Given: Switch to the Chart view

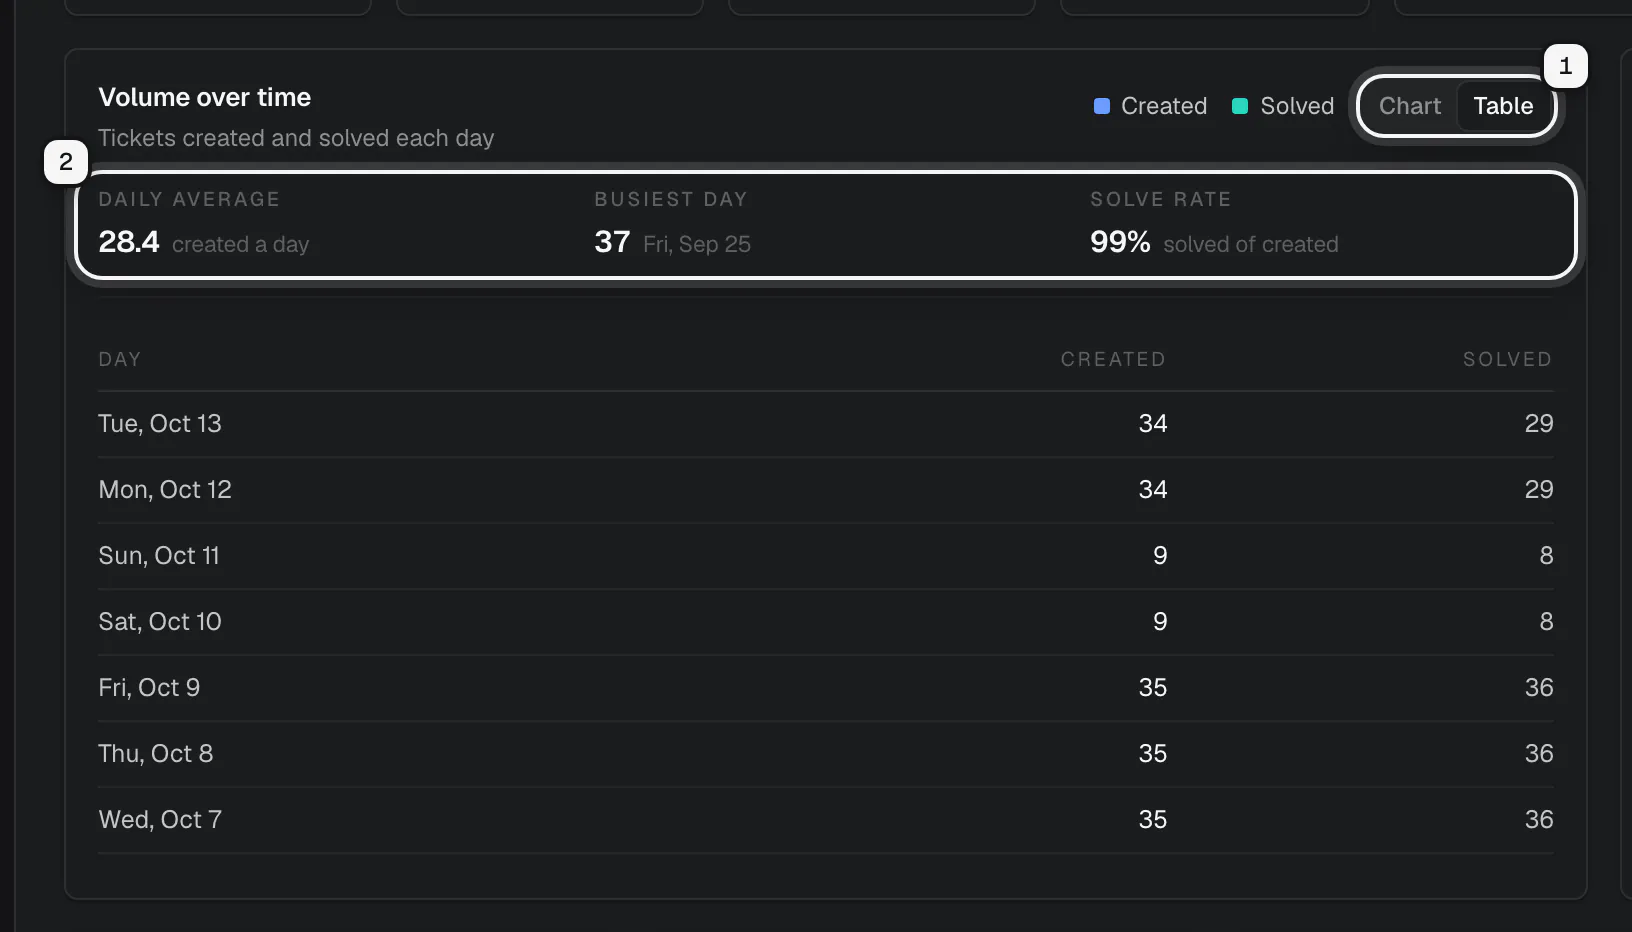Looking at the screenshot, I should pyautogui.click(x=1410, y=106).
